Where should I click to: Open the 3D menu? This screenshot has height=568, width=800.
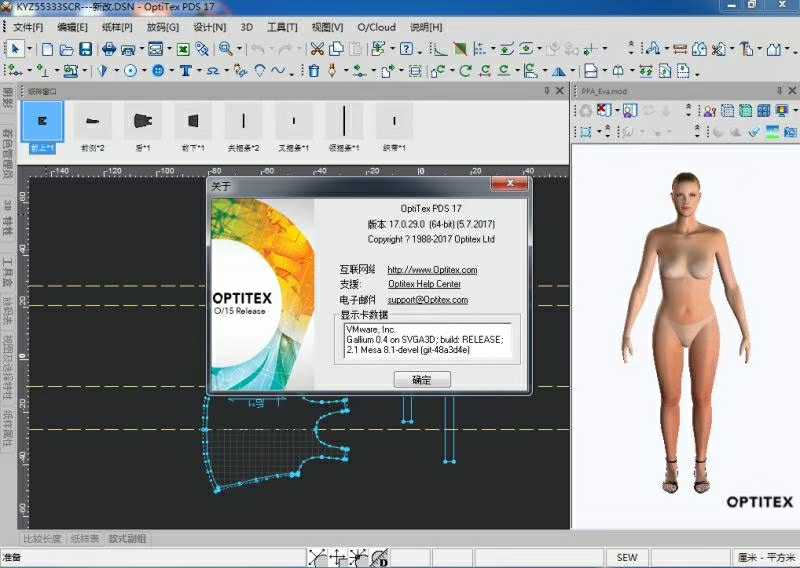[x=246, y=27]
